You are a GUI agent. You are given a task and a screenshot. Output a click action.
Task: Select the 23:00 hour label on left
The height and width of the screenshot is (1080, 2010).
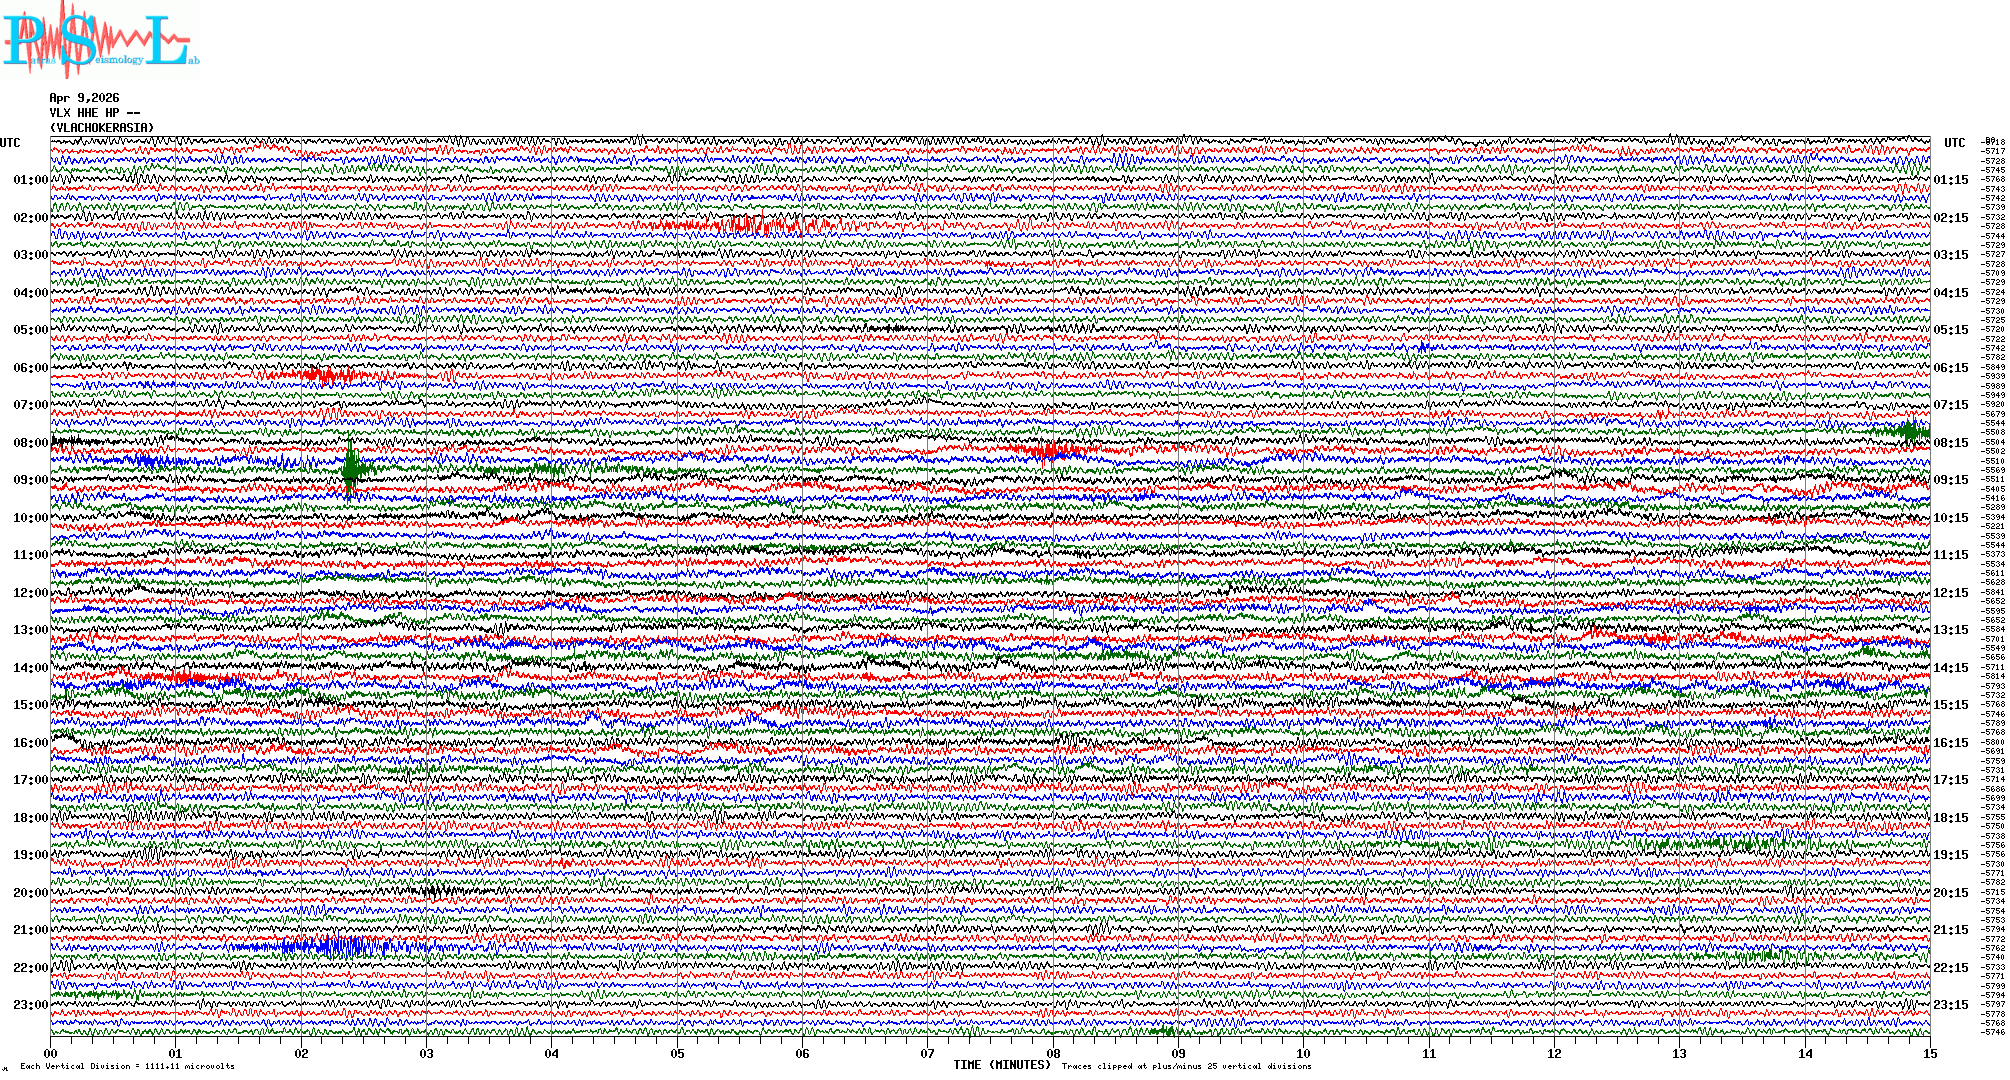pyautogui.click(x=30, y=1005)
